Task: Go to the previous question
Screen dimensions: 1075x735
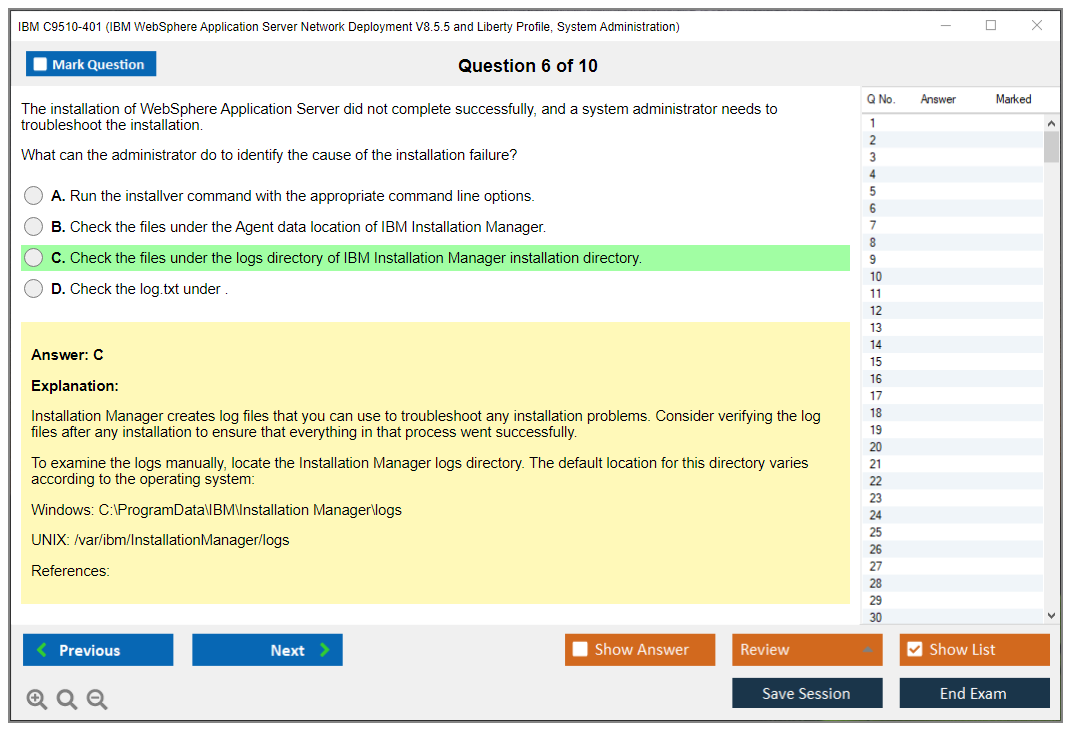Action: click(x=98, y=650)
